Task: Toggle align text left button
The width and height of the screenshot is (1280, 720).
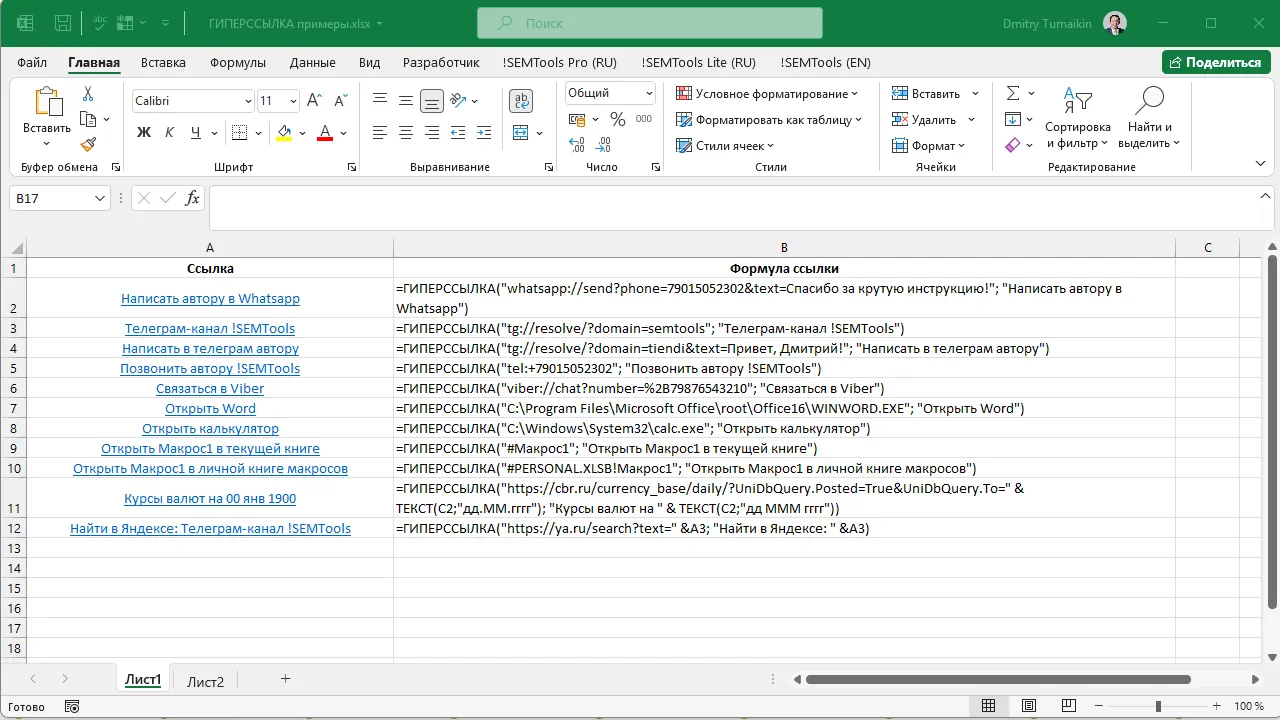Action: click(x=380, y=132)
